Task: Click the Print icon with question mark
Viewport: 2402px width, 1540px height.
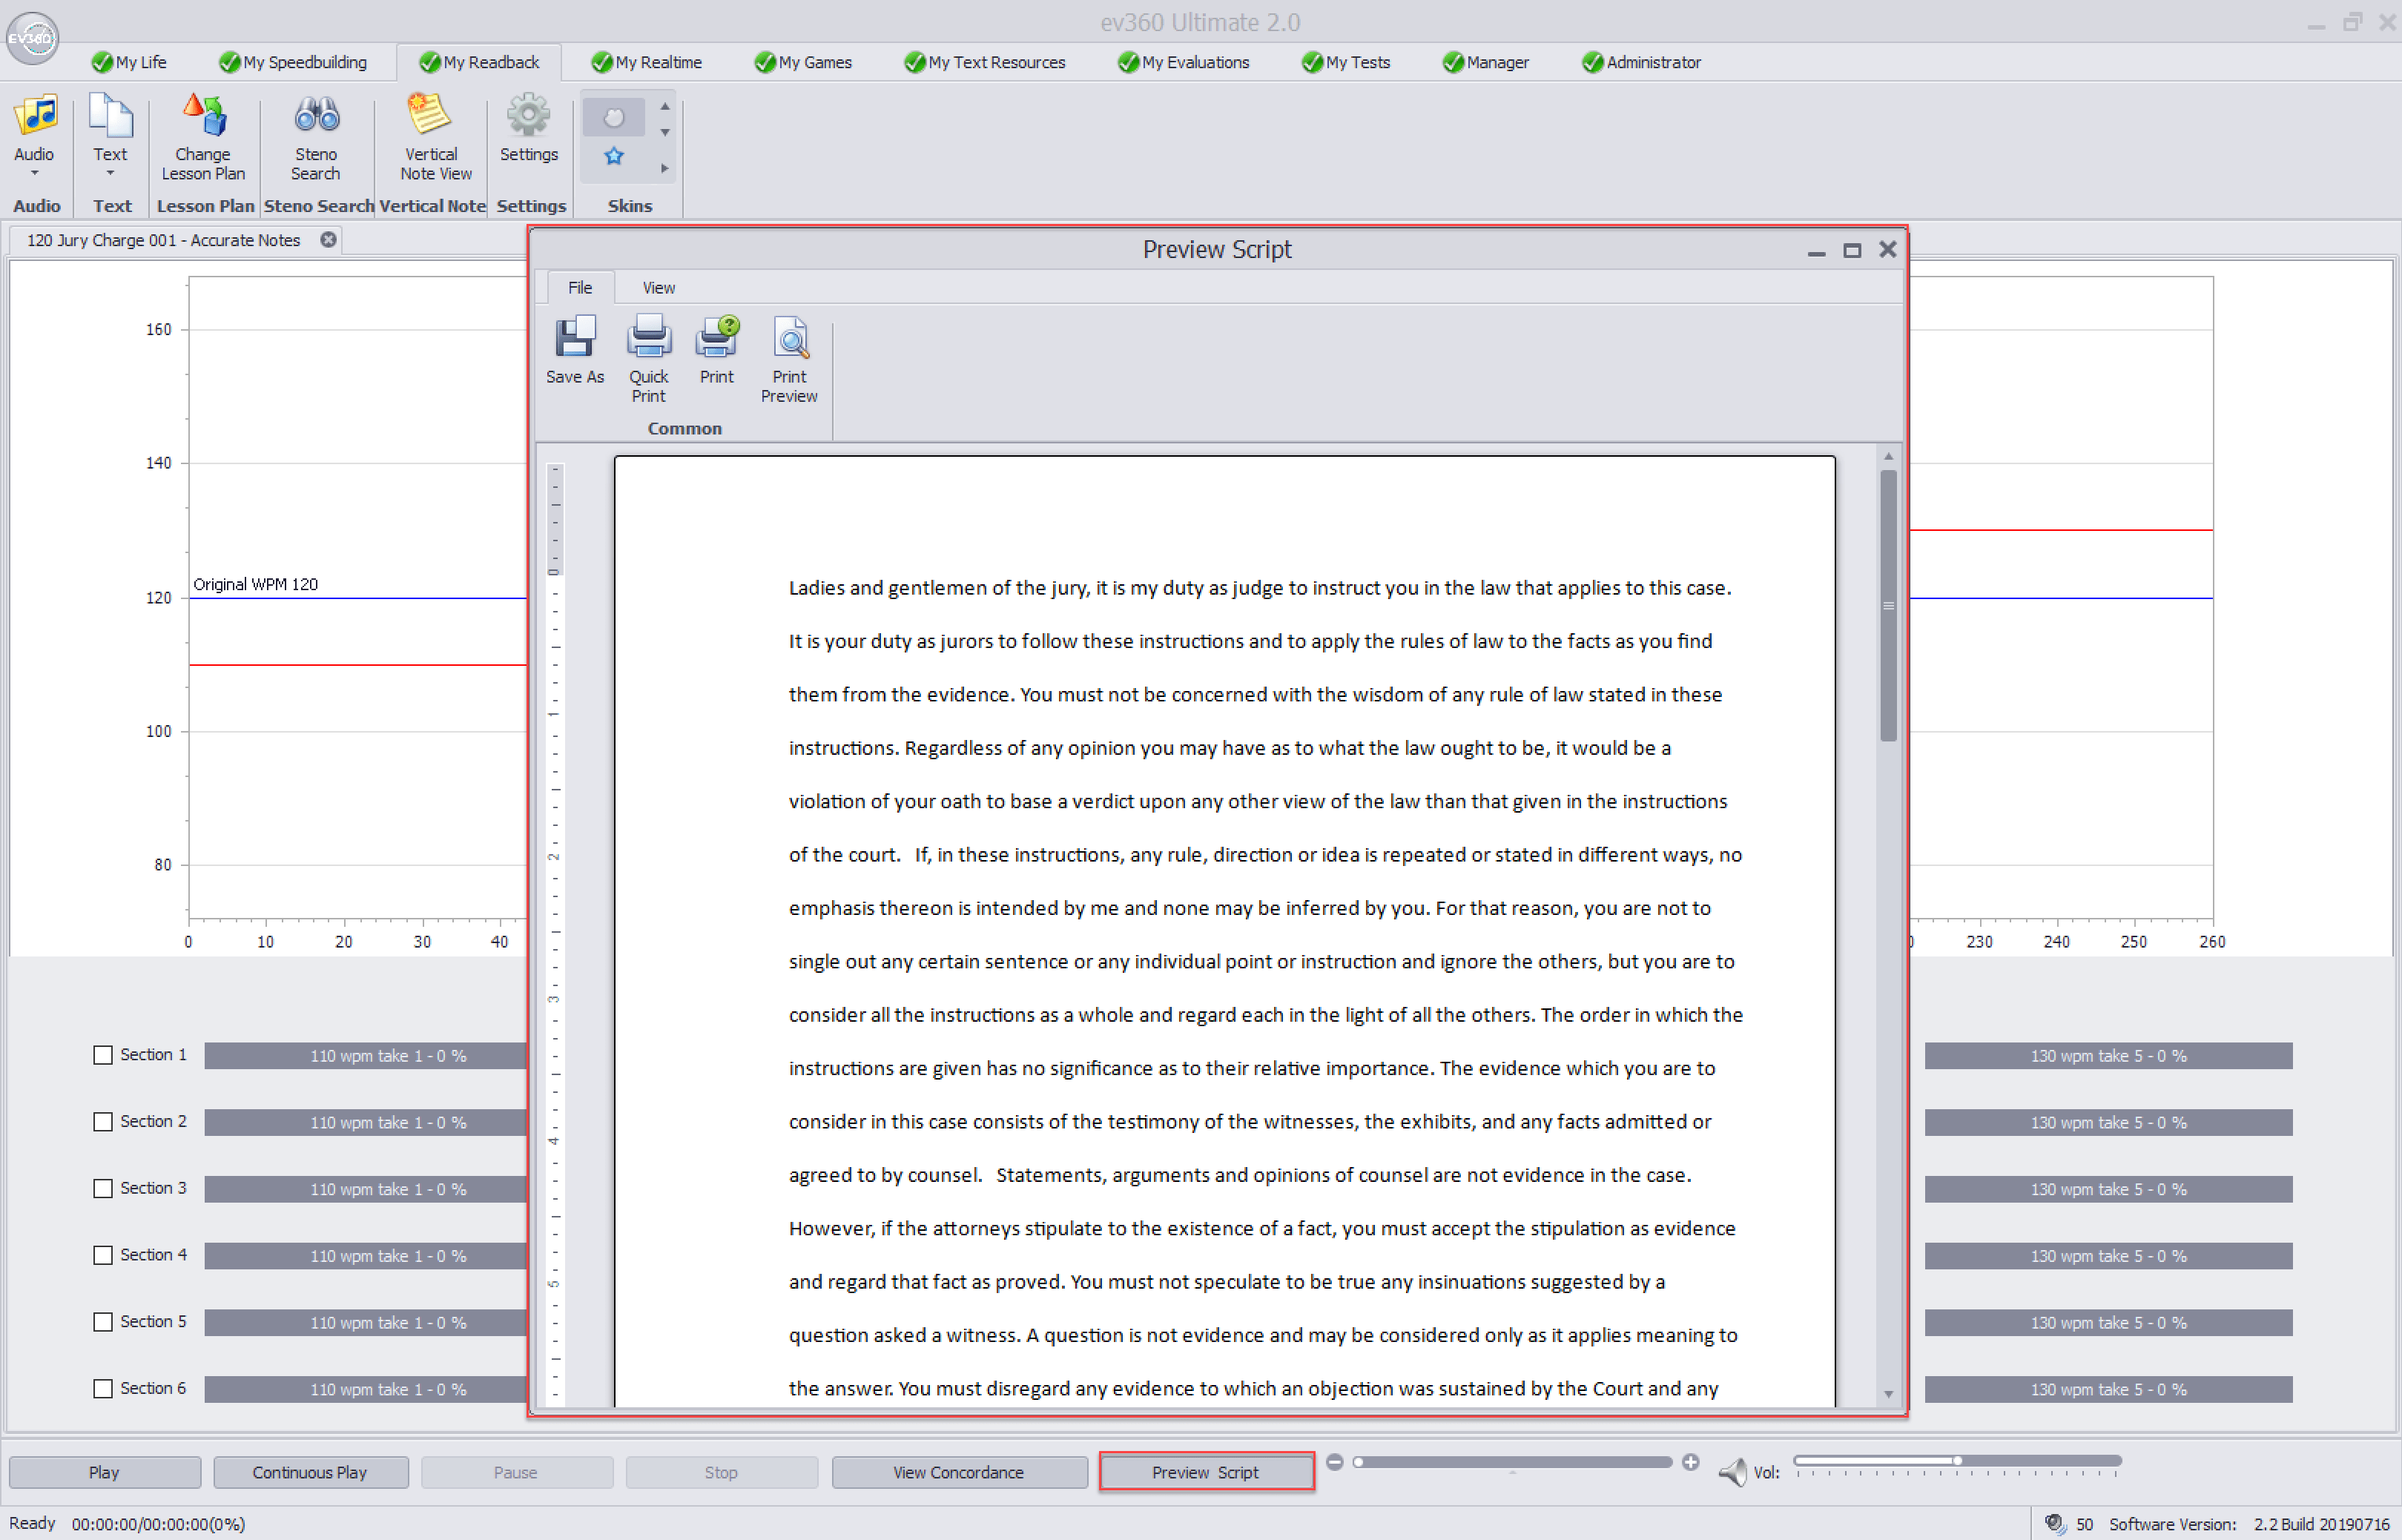Action: pos(717,339)
